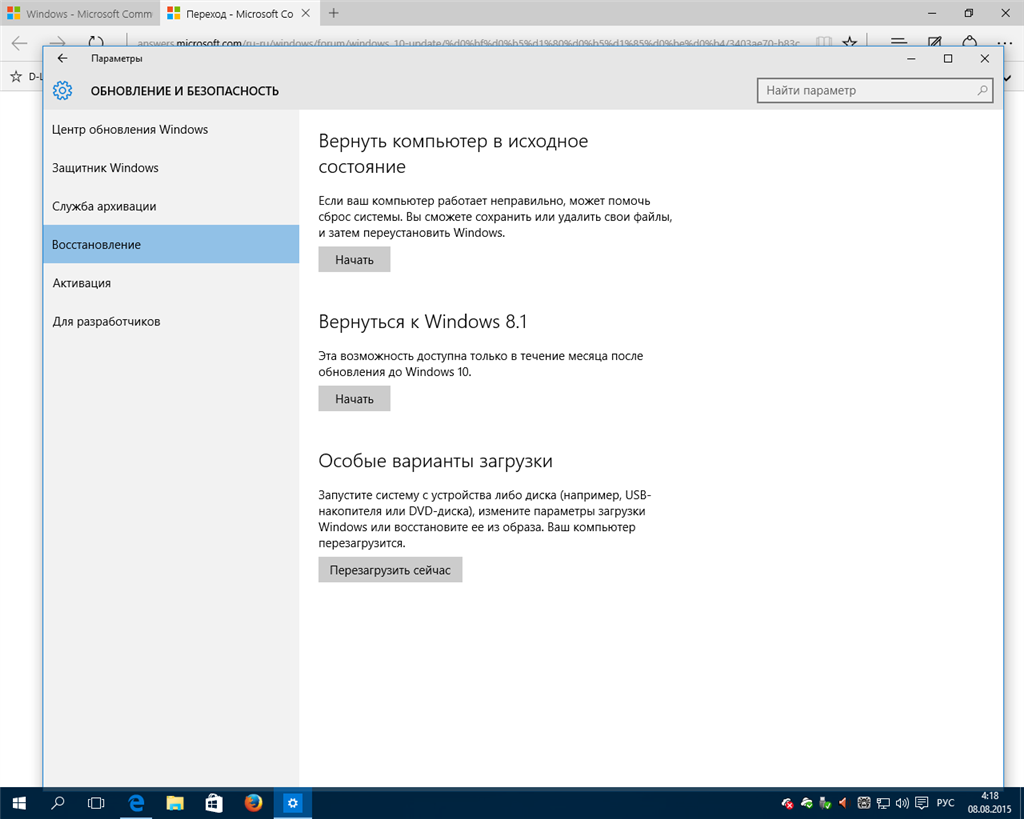Switch input language via РУС indicator

coord(945,803)
